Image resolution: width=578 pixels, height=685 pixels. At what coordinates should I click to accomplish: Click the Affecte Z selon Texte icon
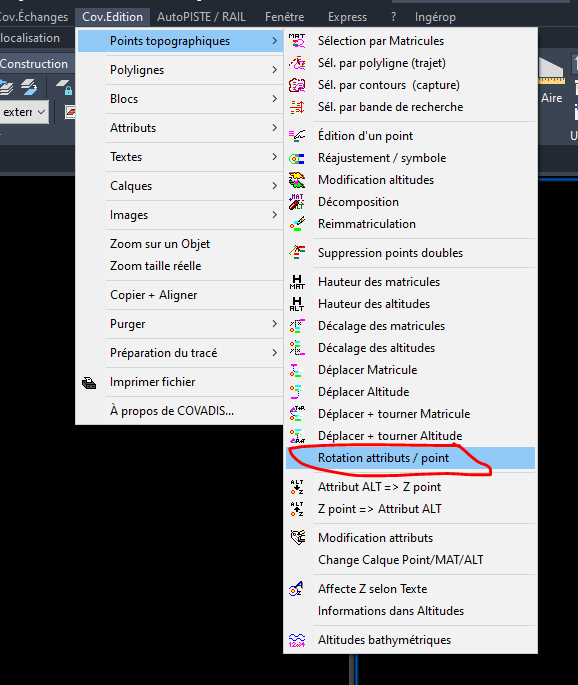[x=297, y=588]
